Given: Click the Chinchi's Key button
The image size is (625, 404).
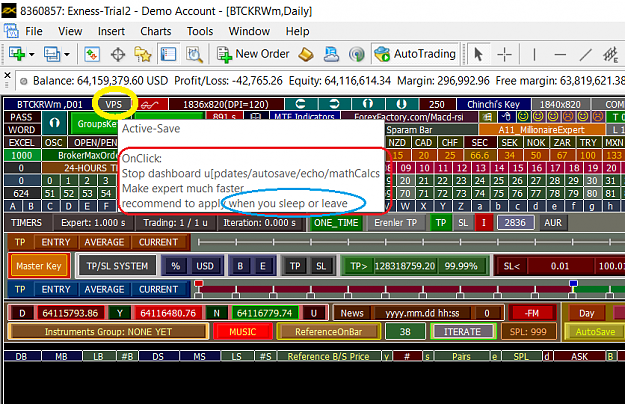Looking at the screenshot, I should click(x=493, y=104).
